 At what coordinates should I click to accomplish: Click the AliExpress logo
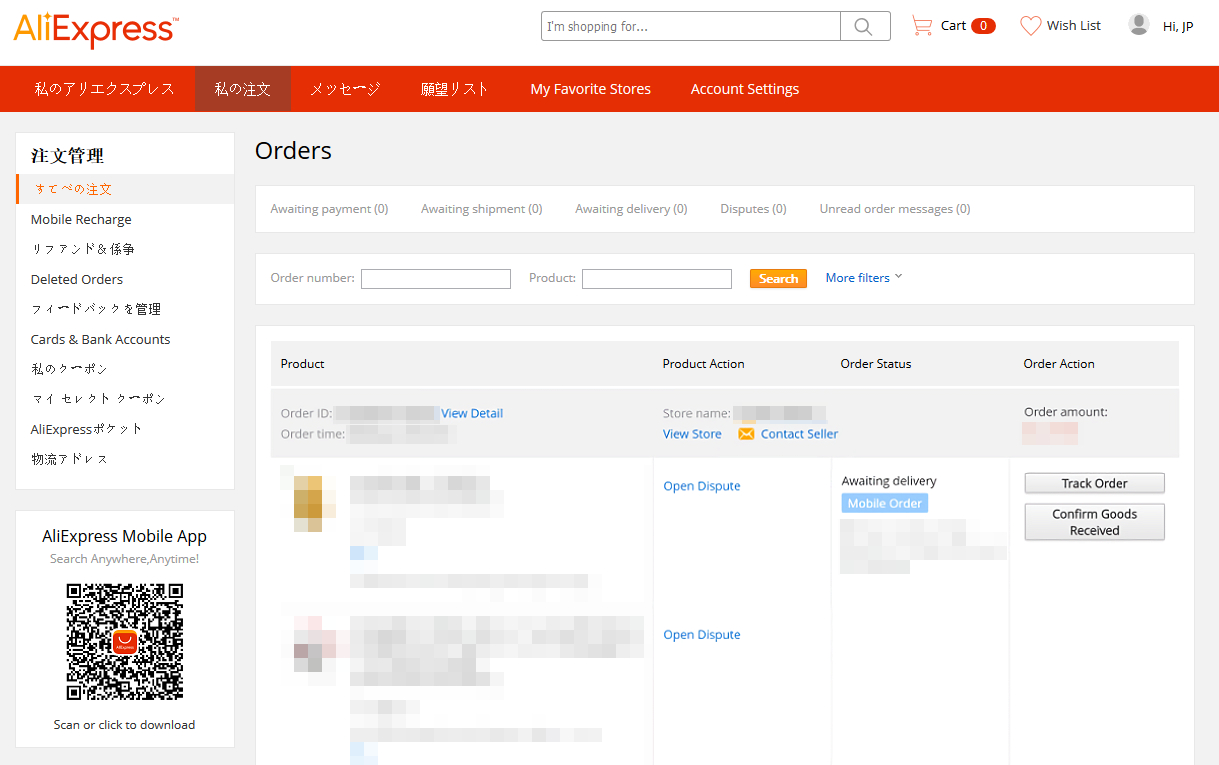(95, 29)
